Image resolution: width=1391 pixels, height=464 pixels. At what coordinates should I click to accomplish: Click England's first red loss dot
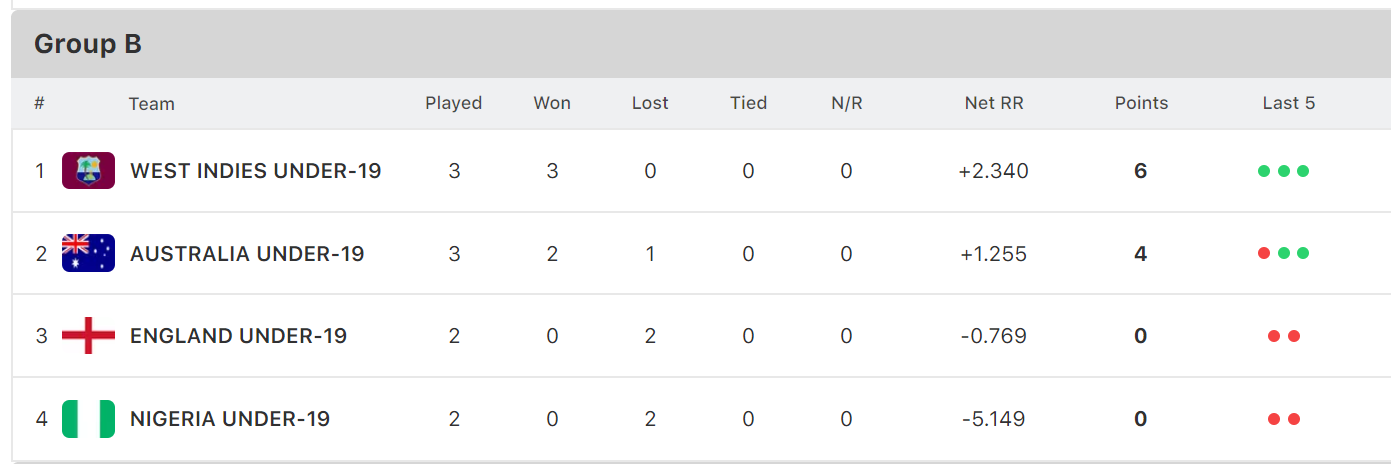[x=1274, y=336]
